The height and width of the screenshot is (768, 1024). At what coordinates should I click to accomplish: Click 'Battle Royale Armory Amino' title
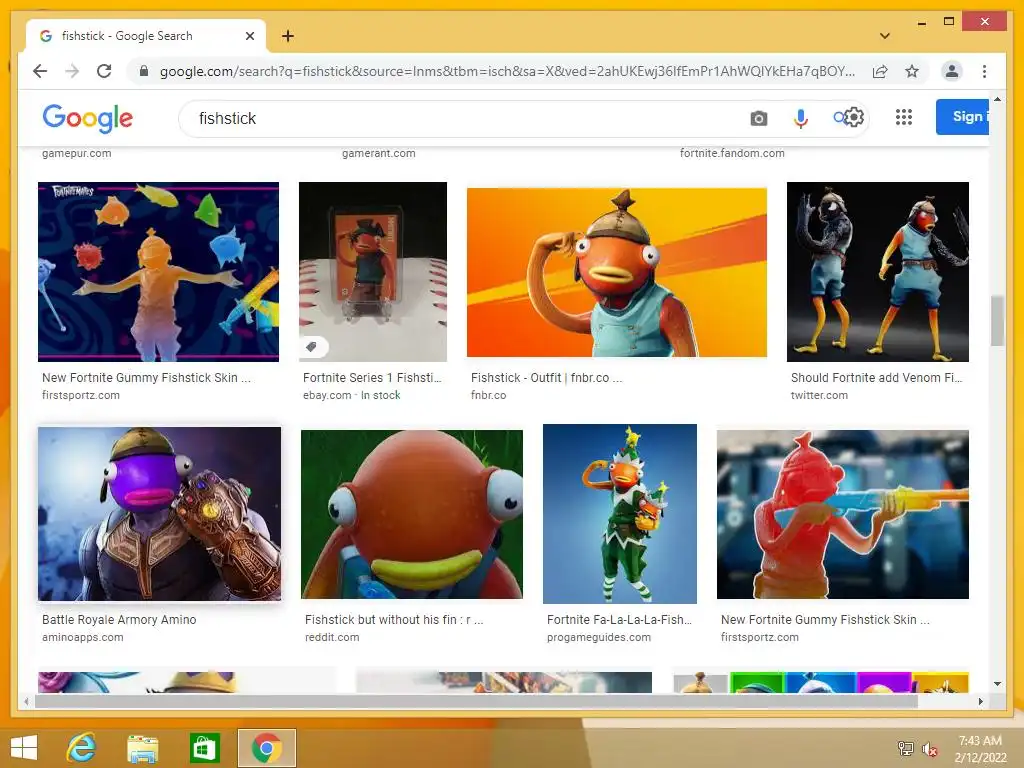119,619
